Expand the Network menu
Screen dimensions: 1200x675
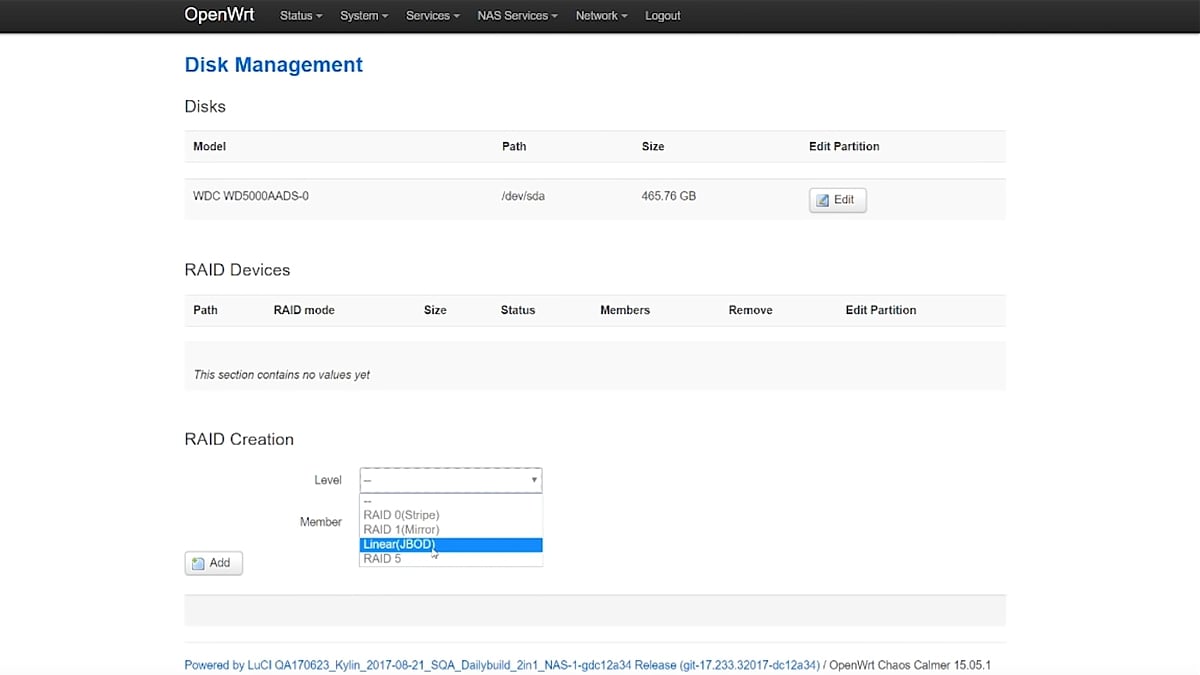(601, 16)
